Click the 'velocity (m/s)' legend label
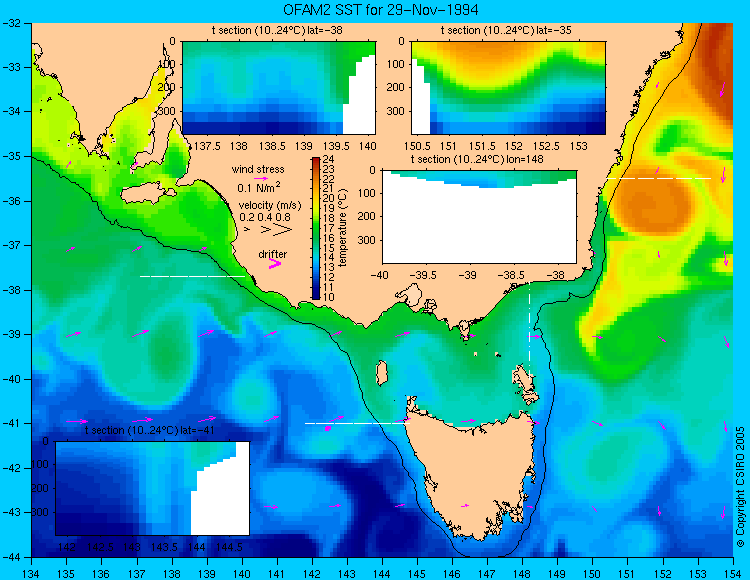This screenshot has height=580, width=750. coord(270,206)
